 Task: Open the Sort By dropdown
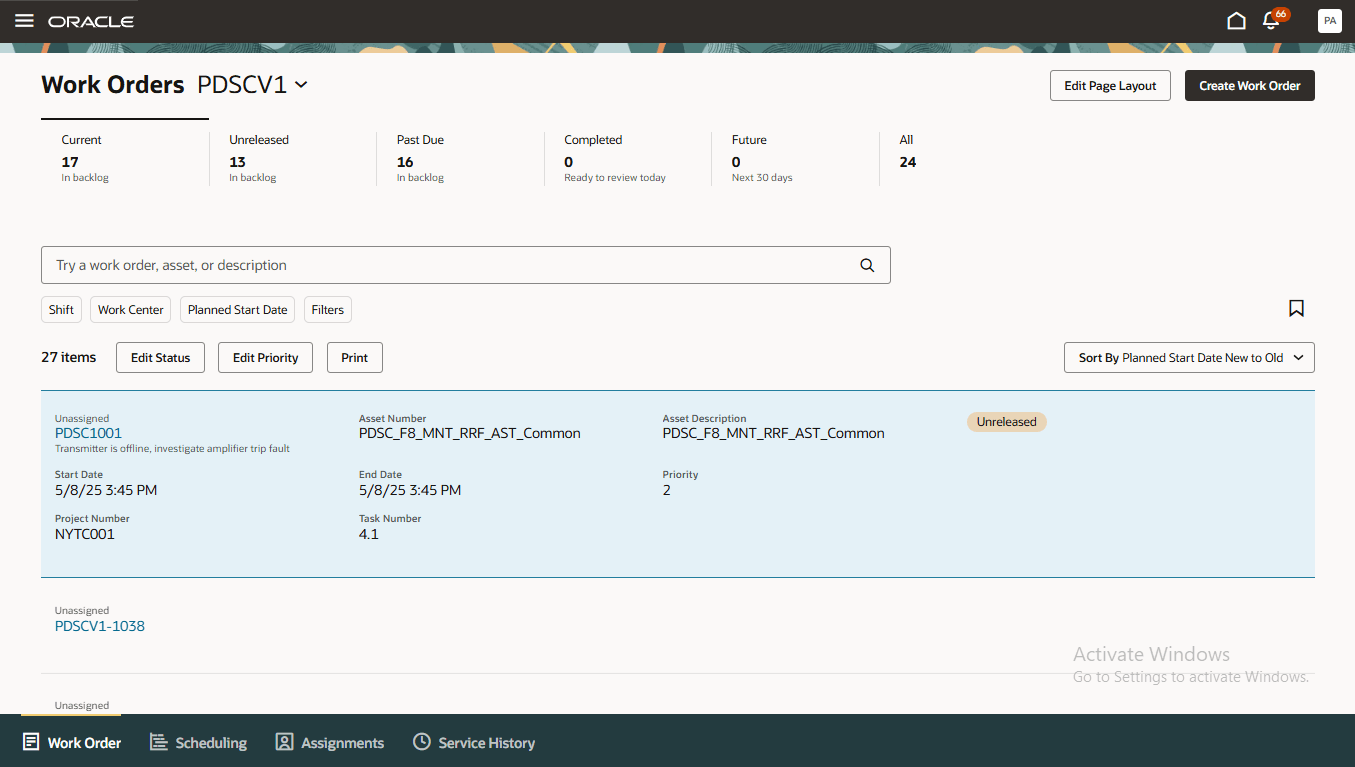1188,357
